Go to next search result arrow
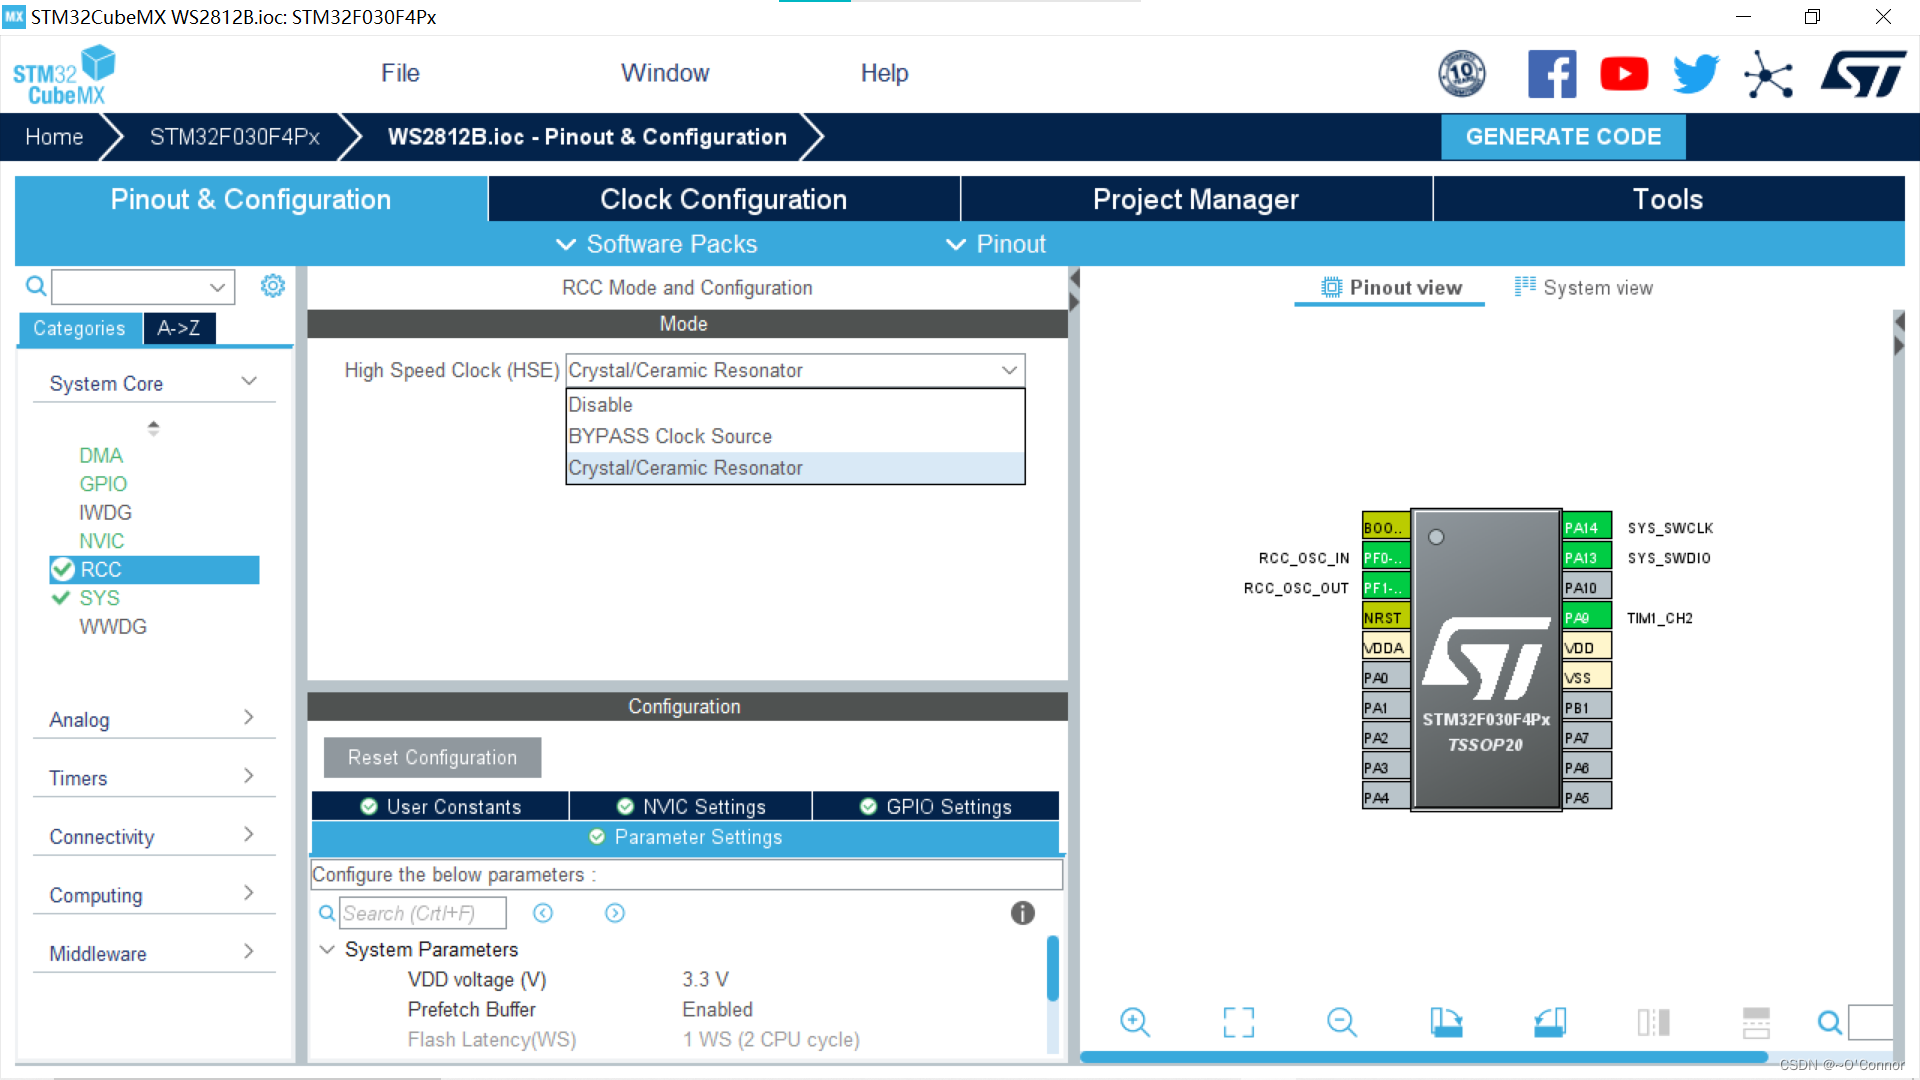 pyautogui.click(x=614, y=913)
